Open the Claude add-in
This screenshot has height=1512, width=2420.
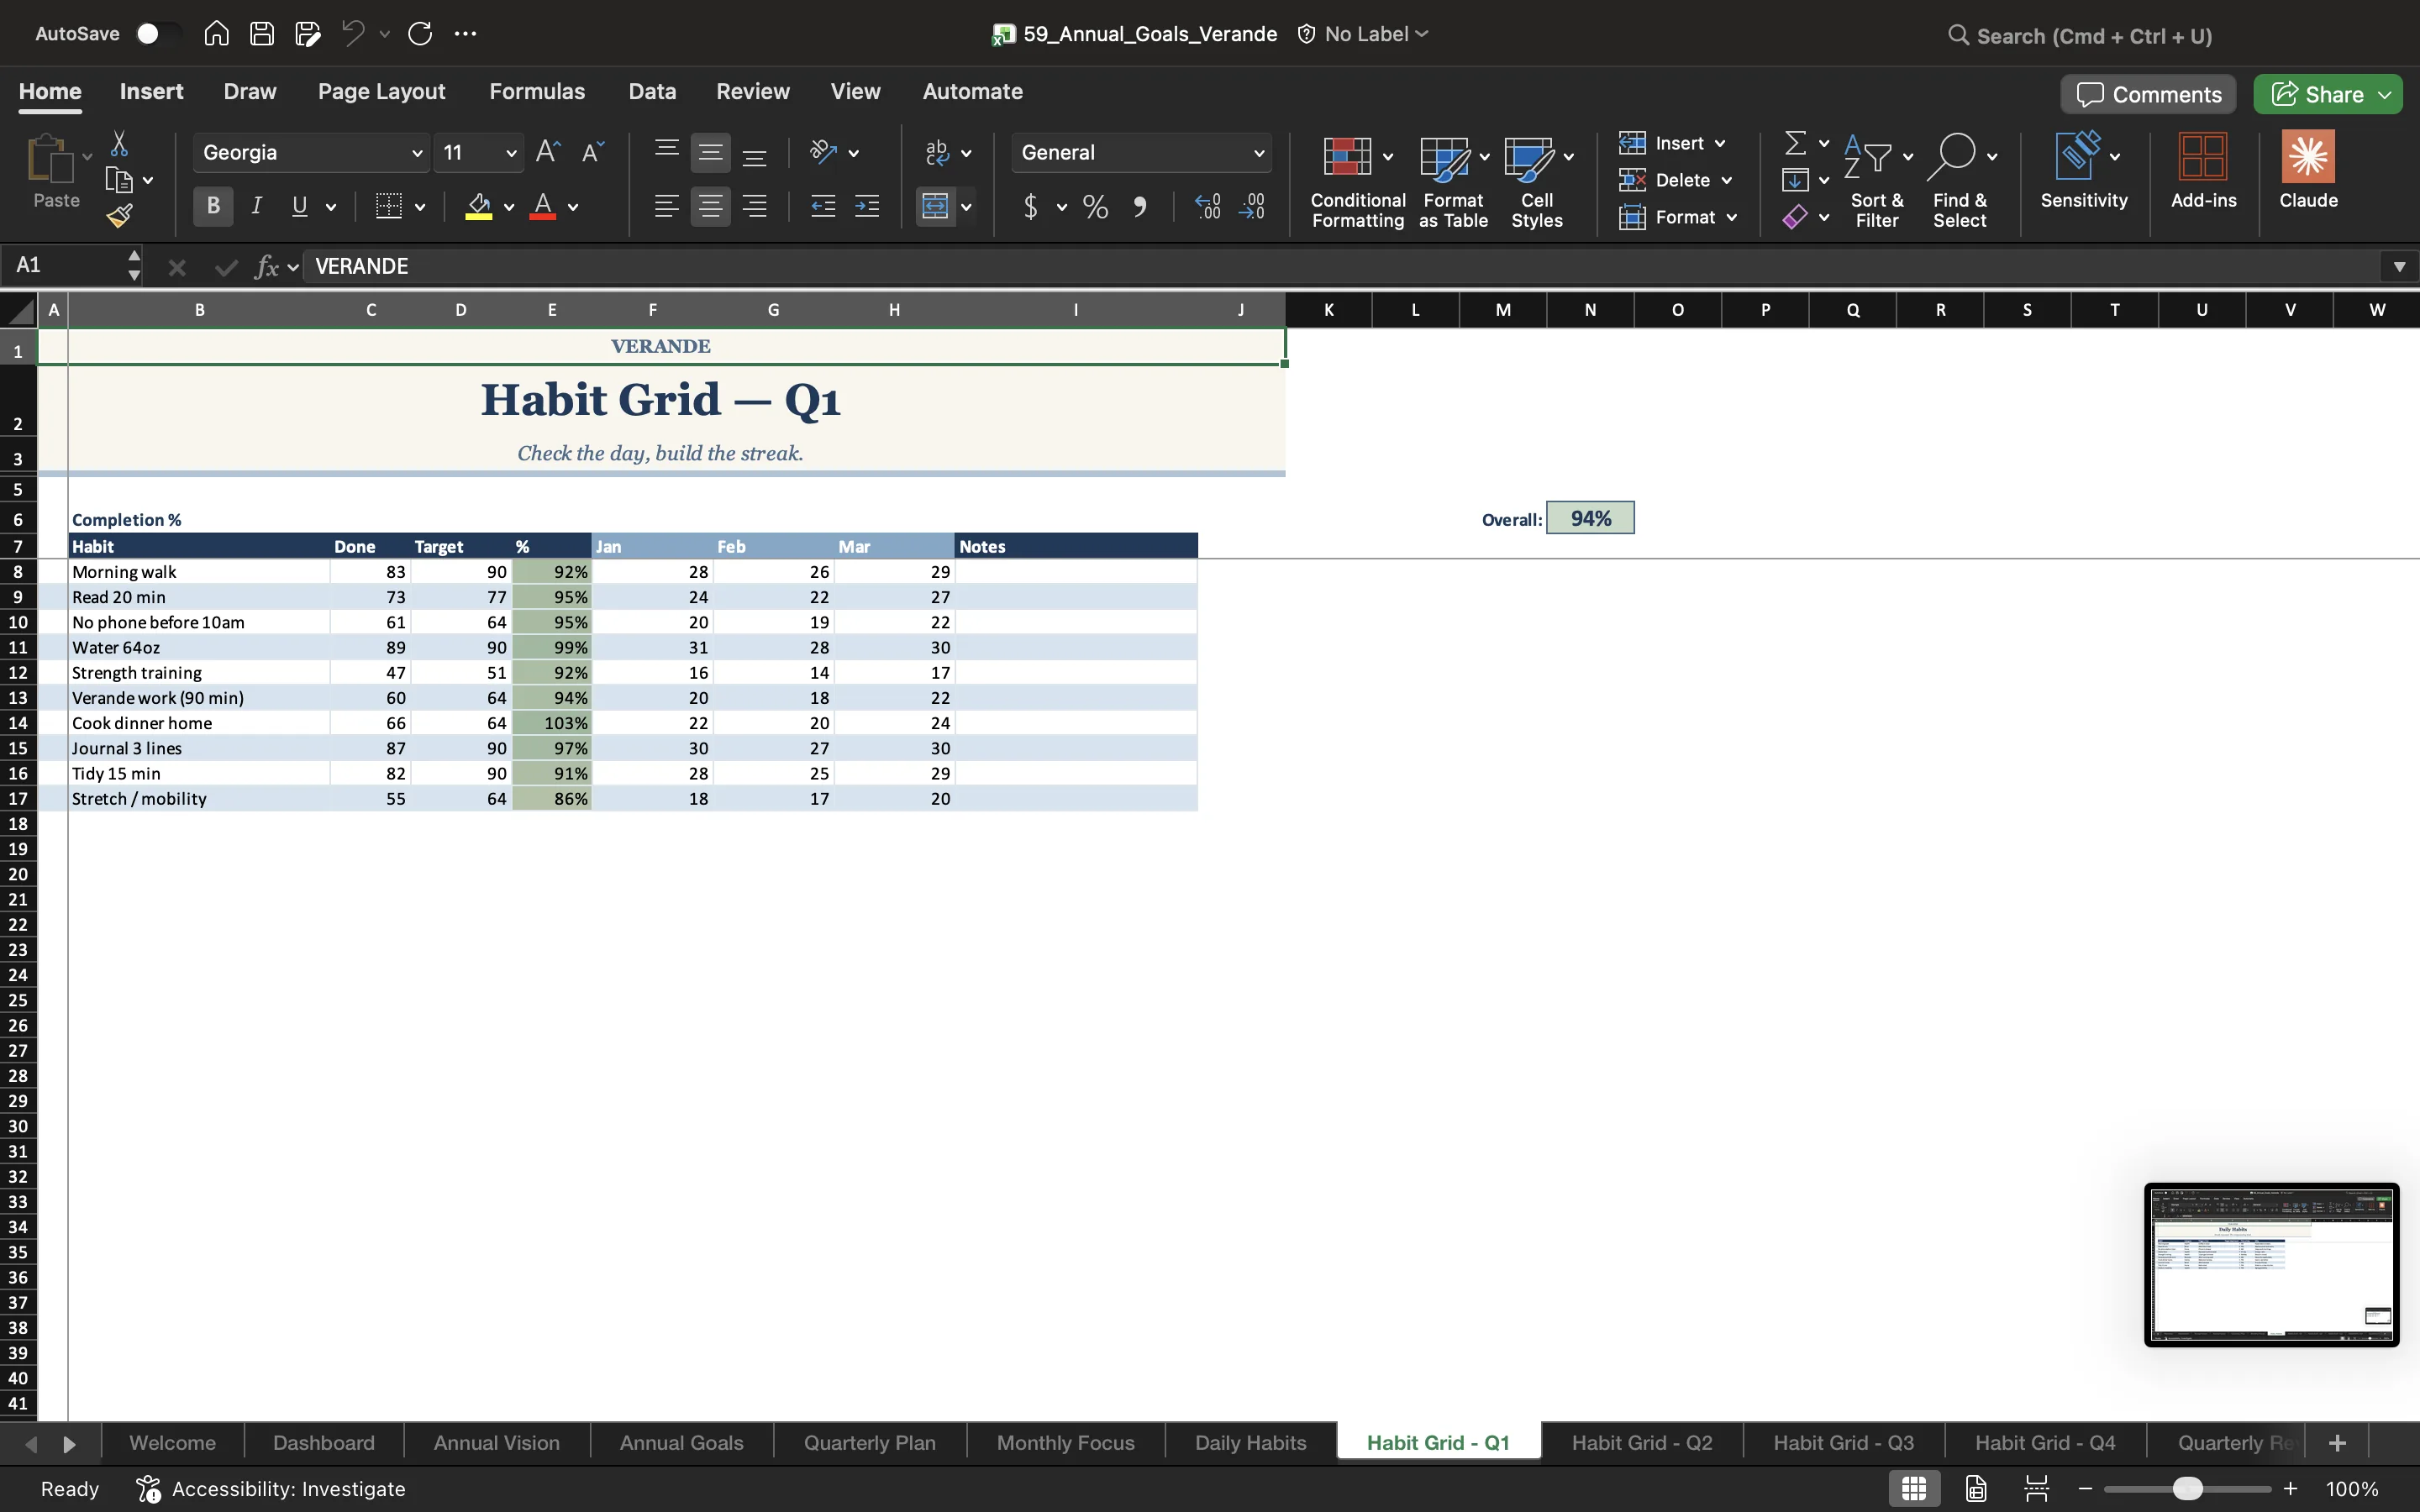click(x=2308, y=170)
